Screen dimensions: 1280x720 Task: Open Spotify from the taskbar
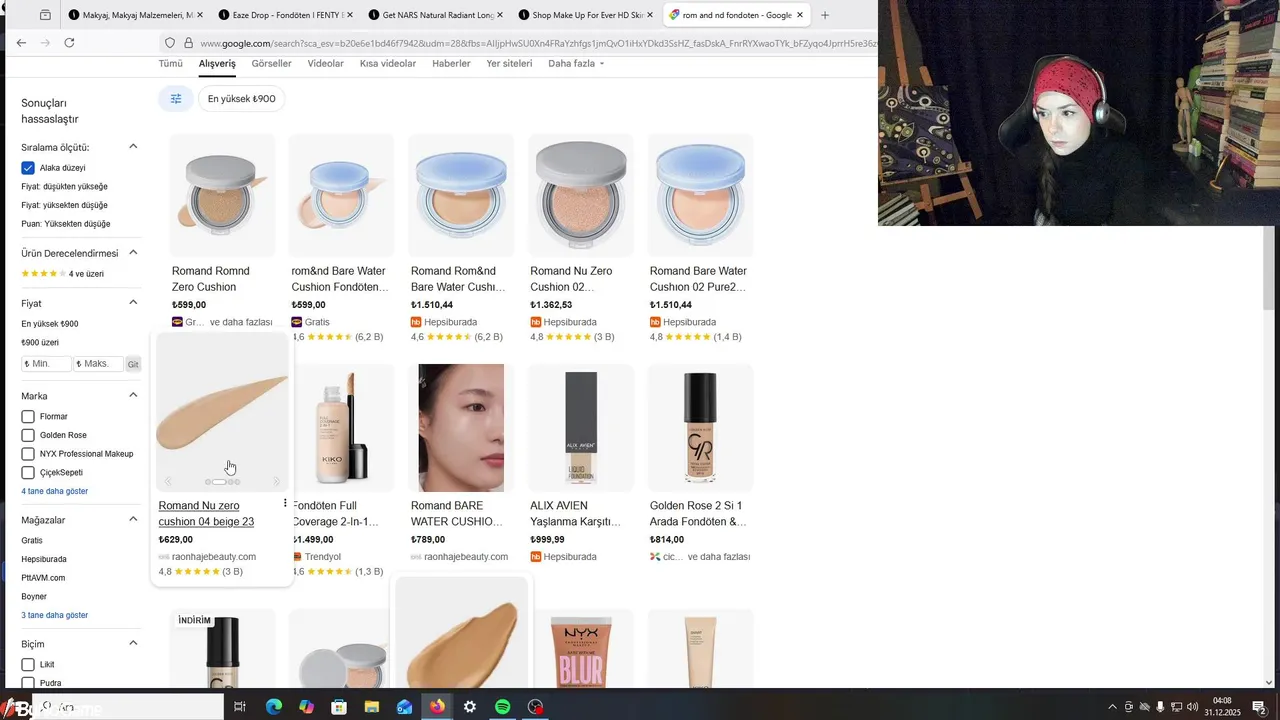click(503, 707)
